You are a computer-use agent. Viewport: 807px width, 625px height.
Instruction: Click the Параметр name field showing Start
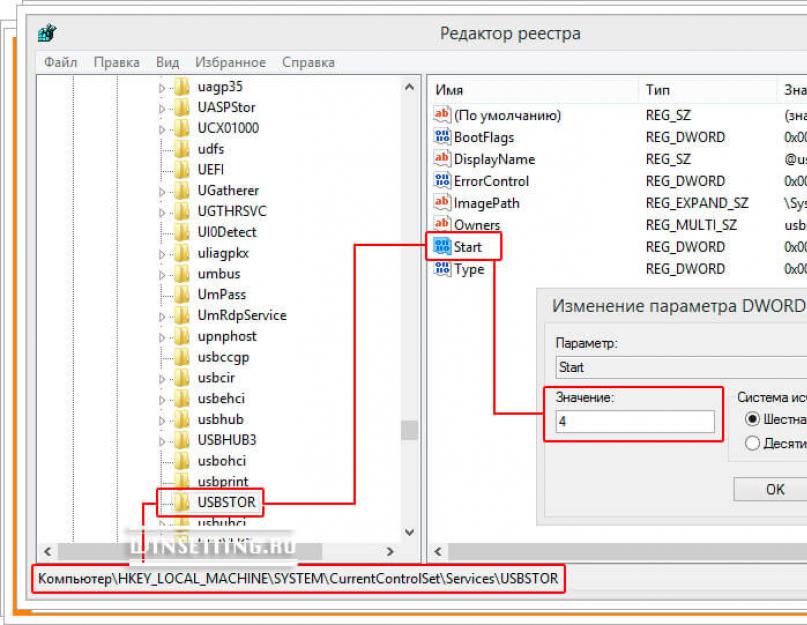tap(681, 367)
